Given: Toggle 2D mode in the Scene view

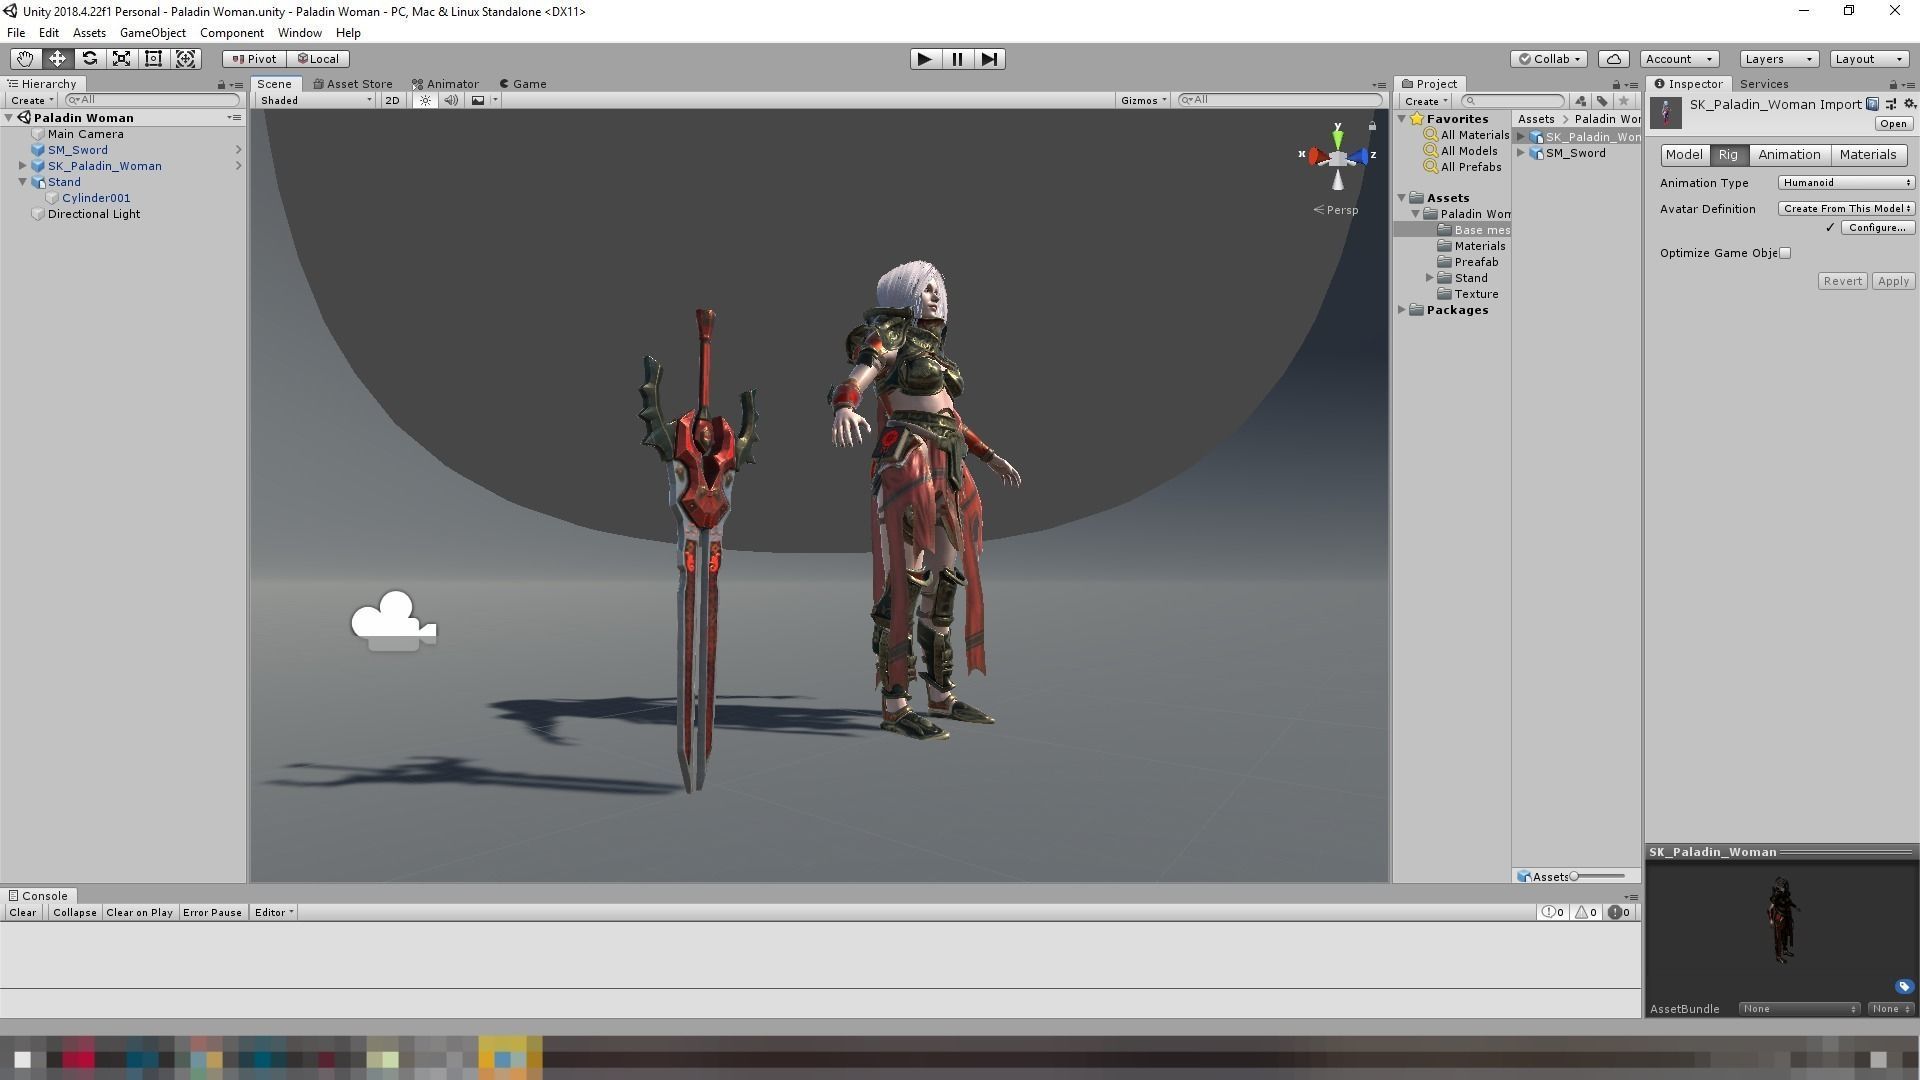Looking at the screenshot, I should tap(392, 100).
